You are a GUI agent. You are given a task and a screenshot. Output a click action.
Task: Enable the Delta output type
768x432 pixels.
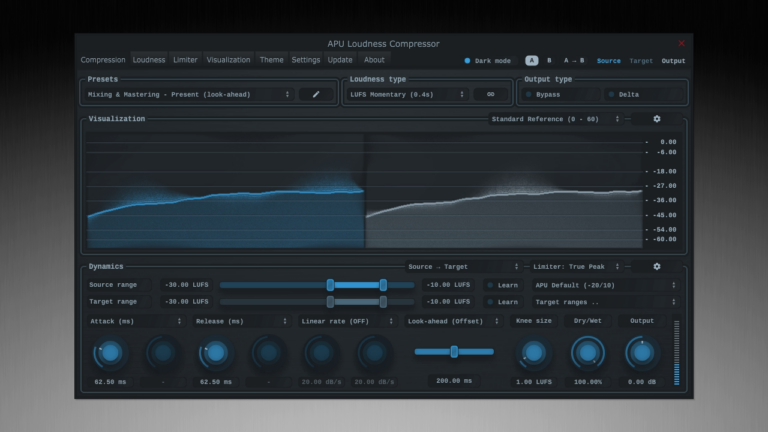pos(644,94)
